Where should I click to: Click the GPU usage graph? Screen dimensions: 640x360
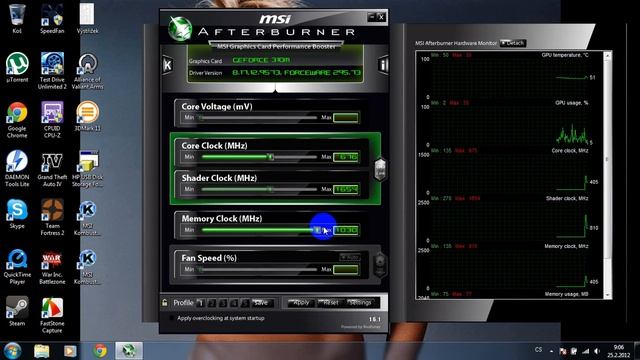click(510, 125)
